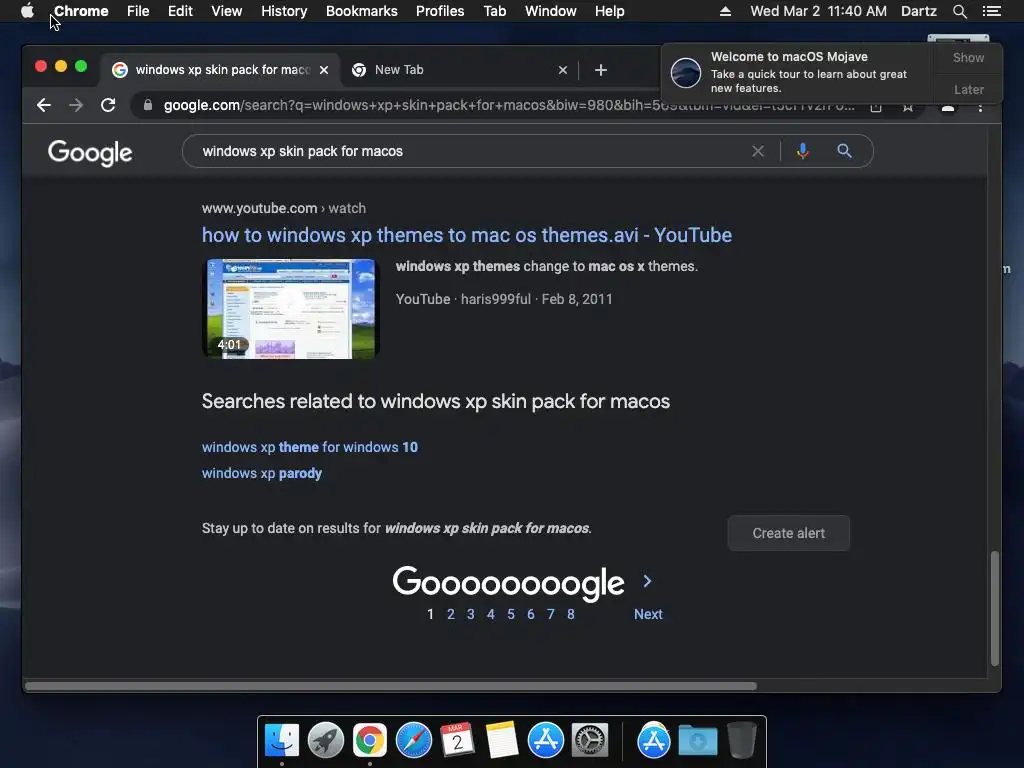Click the chevron arrow beside Goooooooogle
Screen dimensions: 1024x768
[647, 581]
